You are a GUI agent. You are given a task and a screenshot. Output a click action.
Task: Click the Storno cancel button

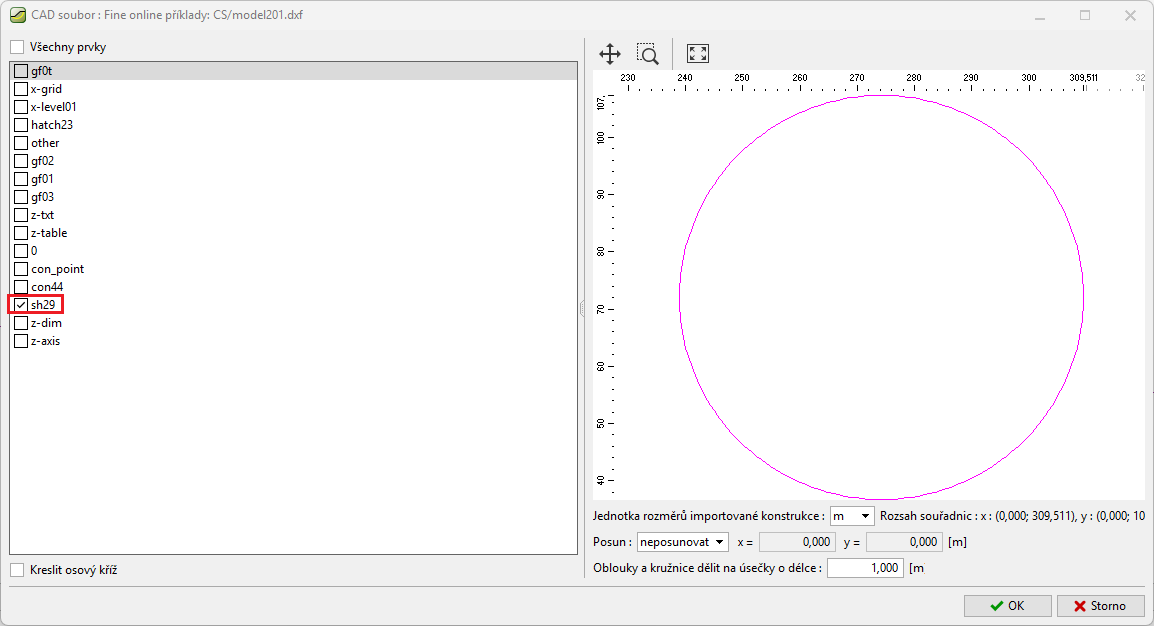[x=1099, y=605]
